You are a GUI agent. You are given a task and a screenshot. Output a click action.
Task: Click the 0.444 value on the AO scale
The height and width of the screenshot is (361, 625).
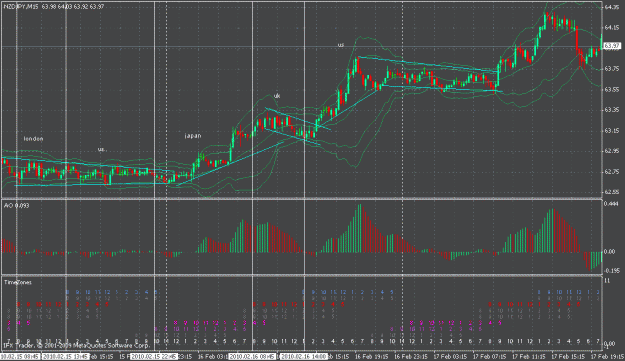pos(611,204)
